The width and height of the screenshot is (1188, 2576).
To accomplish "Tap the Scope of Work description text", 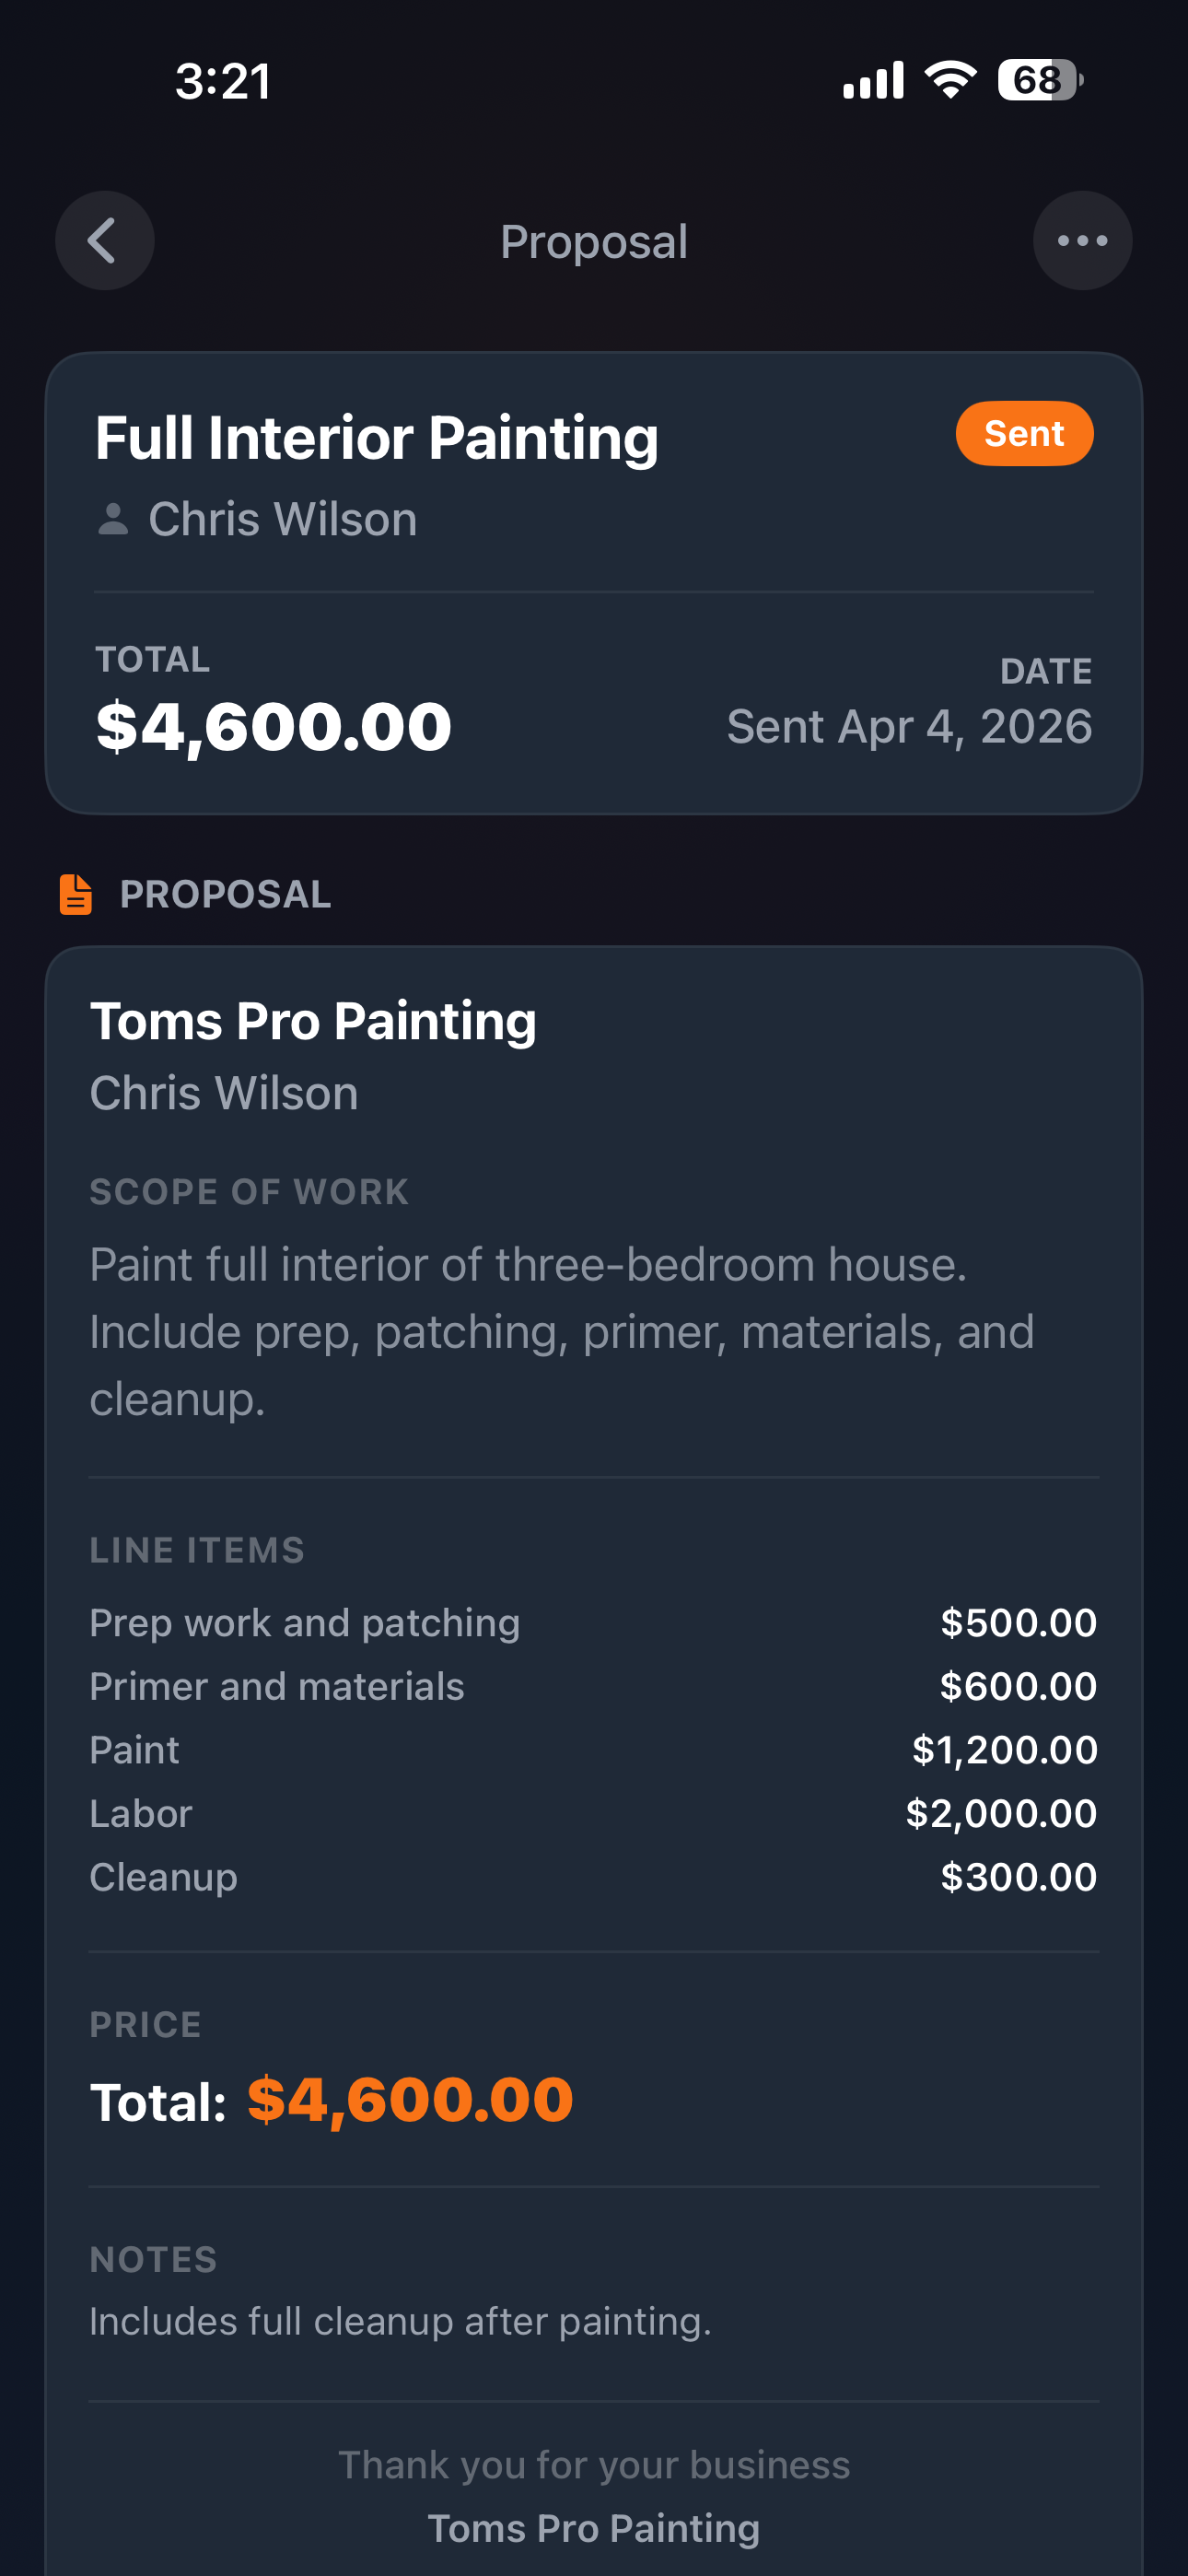I will [560, 1331].
